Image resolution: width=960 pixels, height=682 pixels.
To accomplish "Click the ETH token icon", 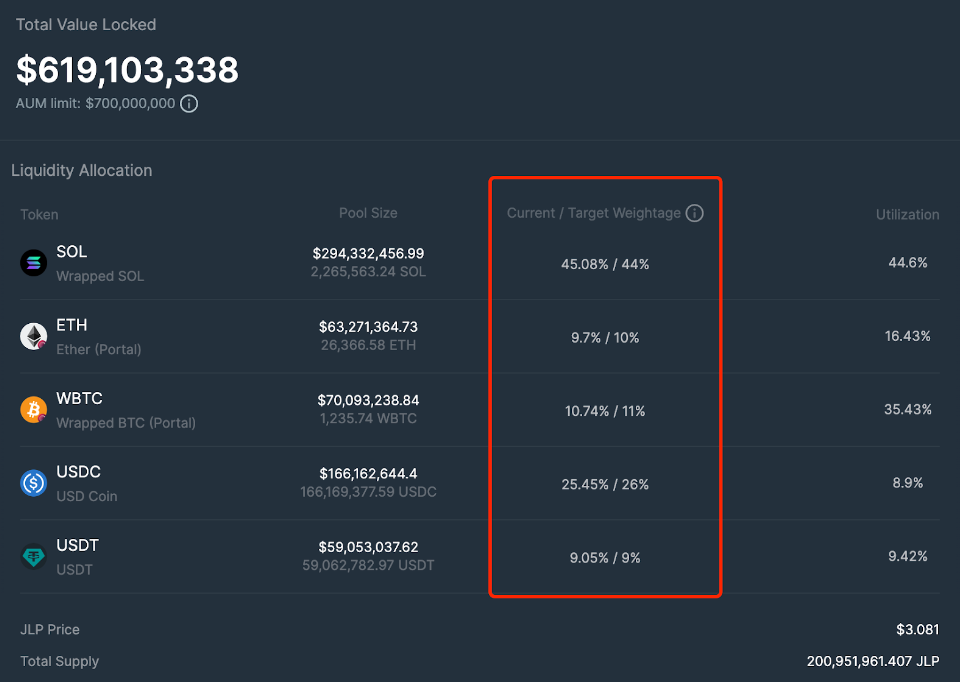I will click(34, 337).
